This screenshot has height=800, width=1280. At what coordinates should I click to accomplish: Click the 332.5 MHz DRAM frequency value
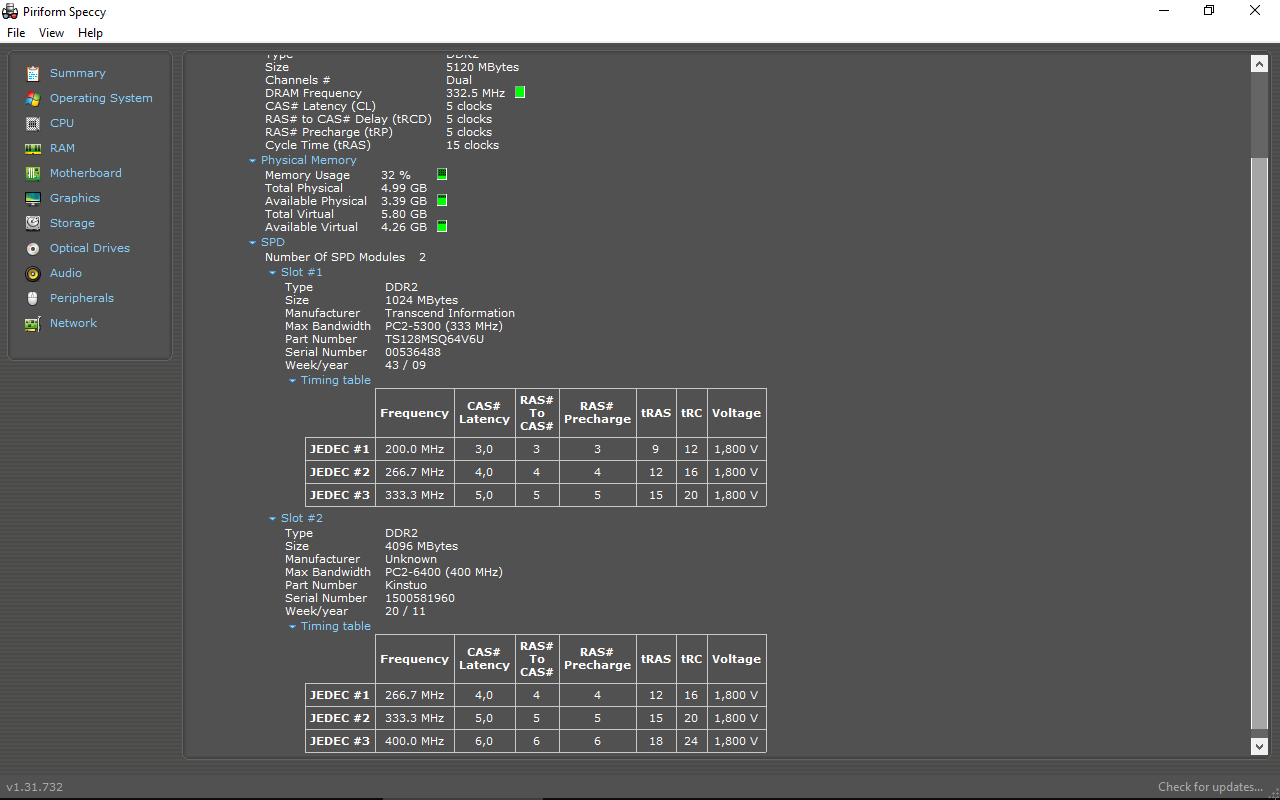476,93
